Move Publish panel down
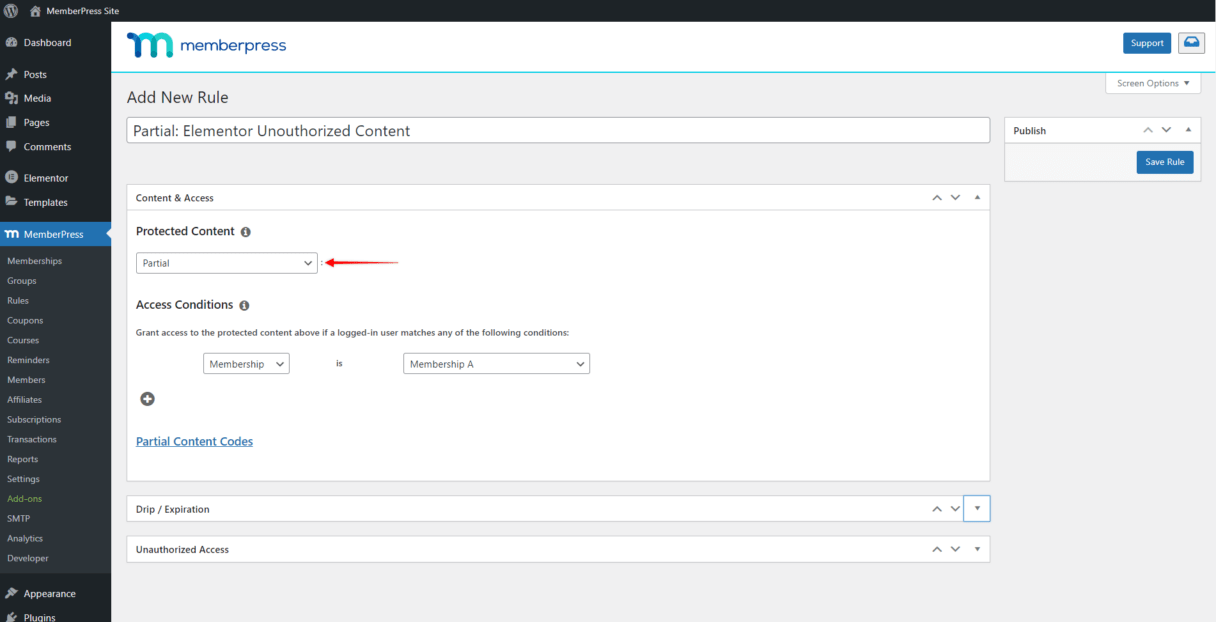Image resolution: width=1216 pixels, height=622 pixels. [1166, 130]
